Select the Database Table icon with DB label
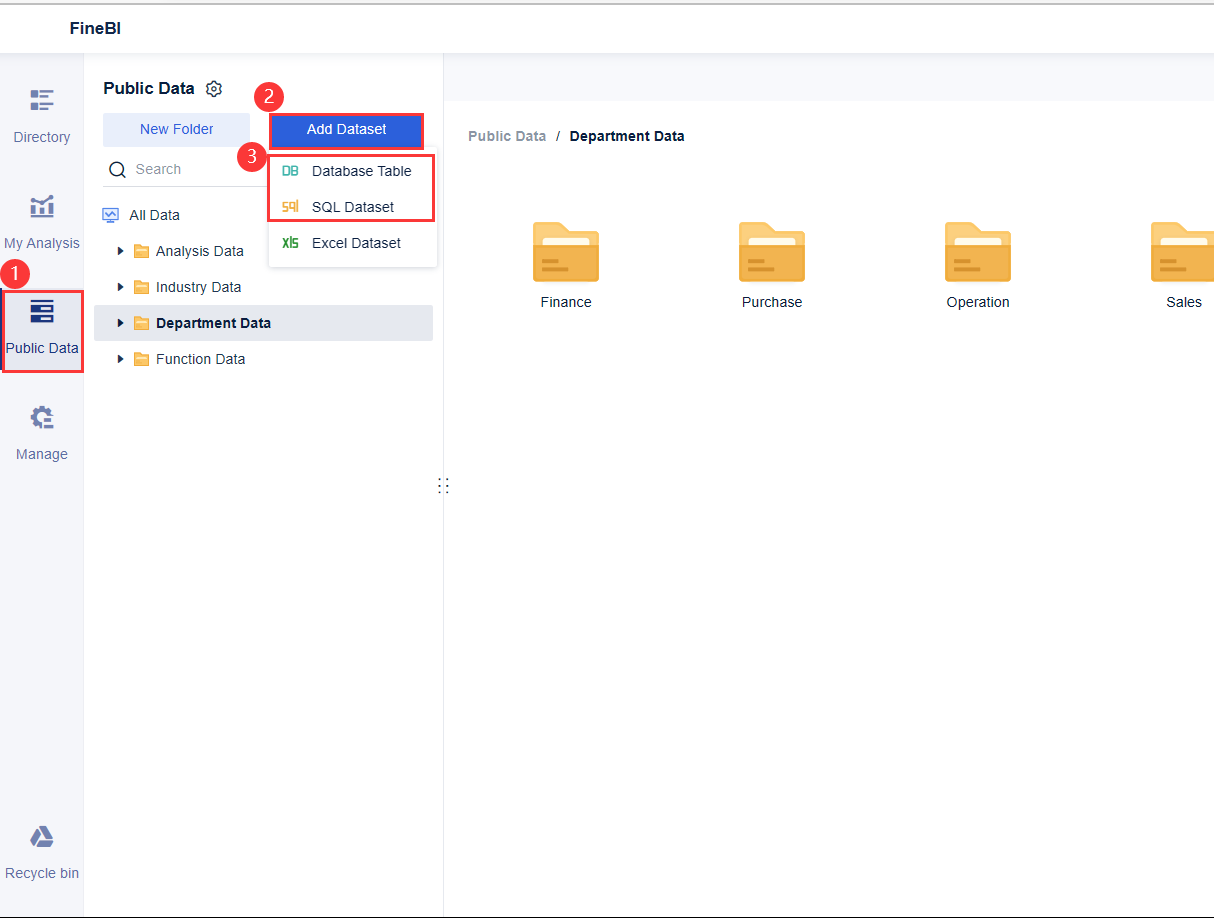Image resolution: width=1214 pixels, height=918 pixels. (290, 170)
